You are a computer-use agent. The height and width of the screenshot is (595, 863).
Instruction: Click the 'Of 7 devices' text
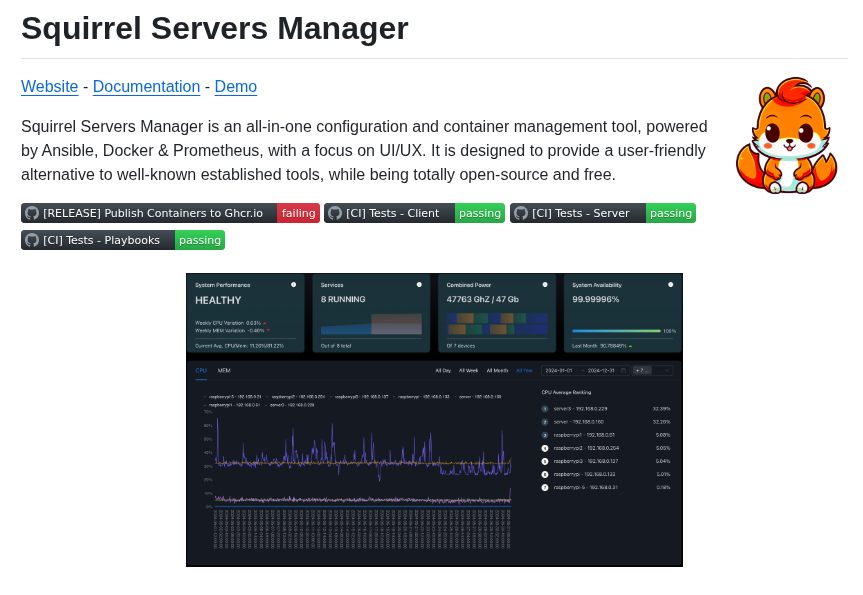(461, 346)
